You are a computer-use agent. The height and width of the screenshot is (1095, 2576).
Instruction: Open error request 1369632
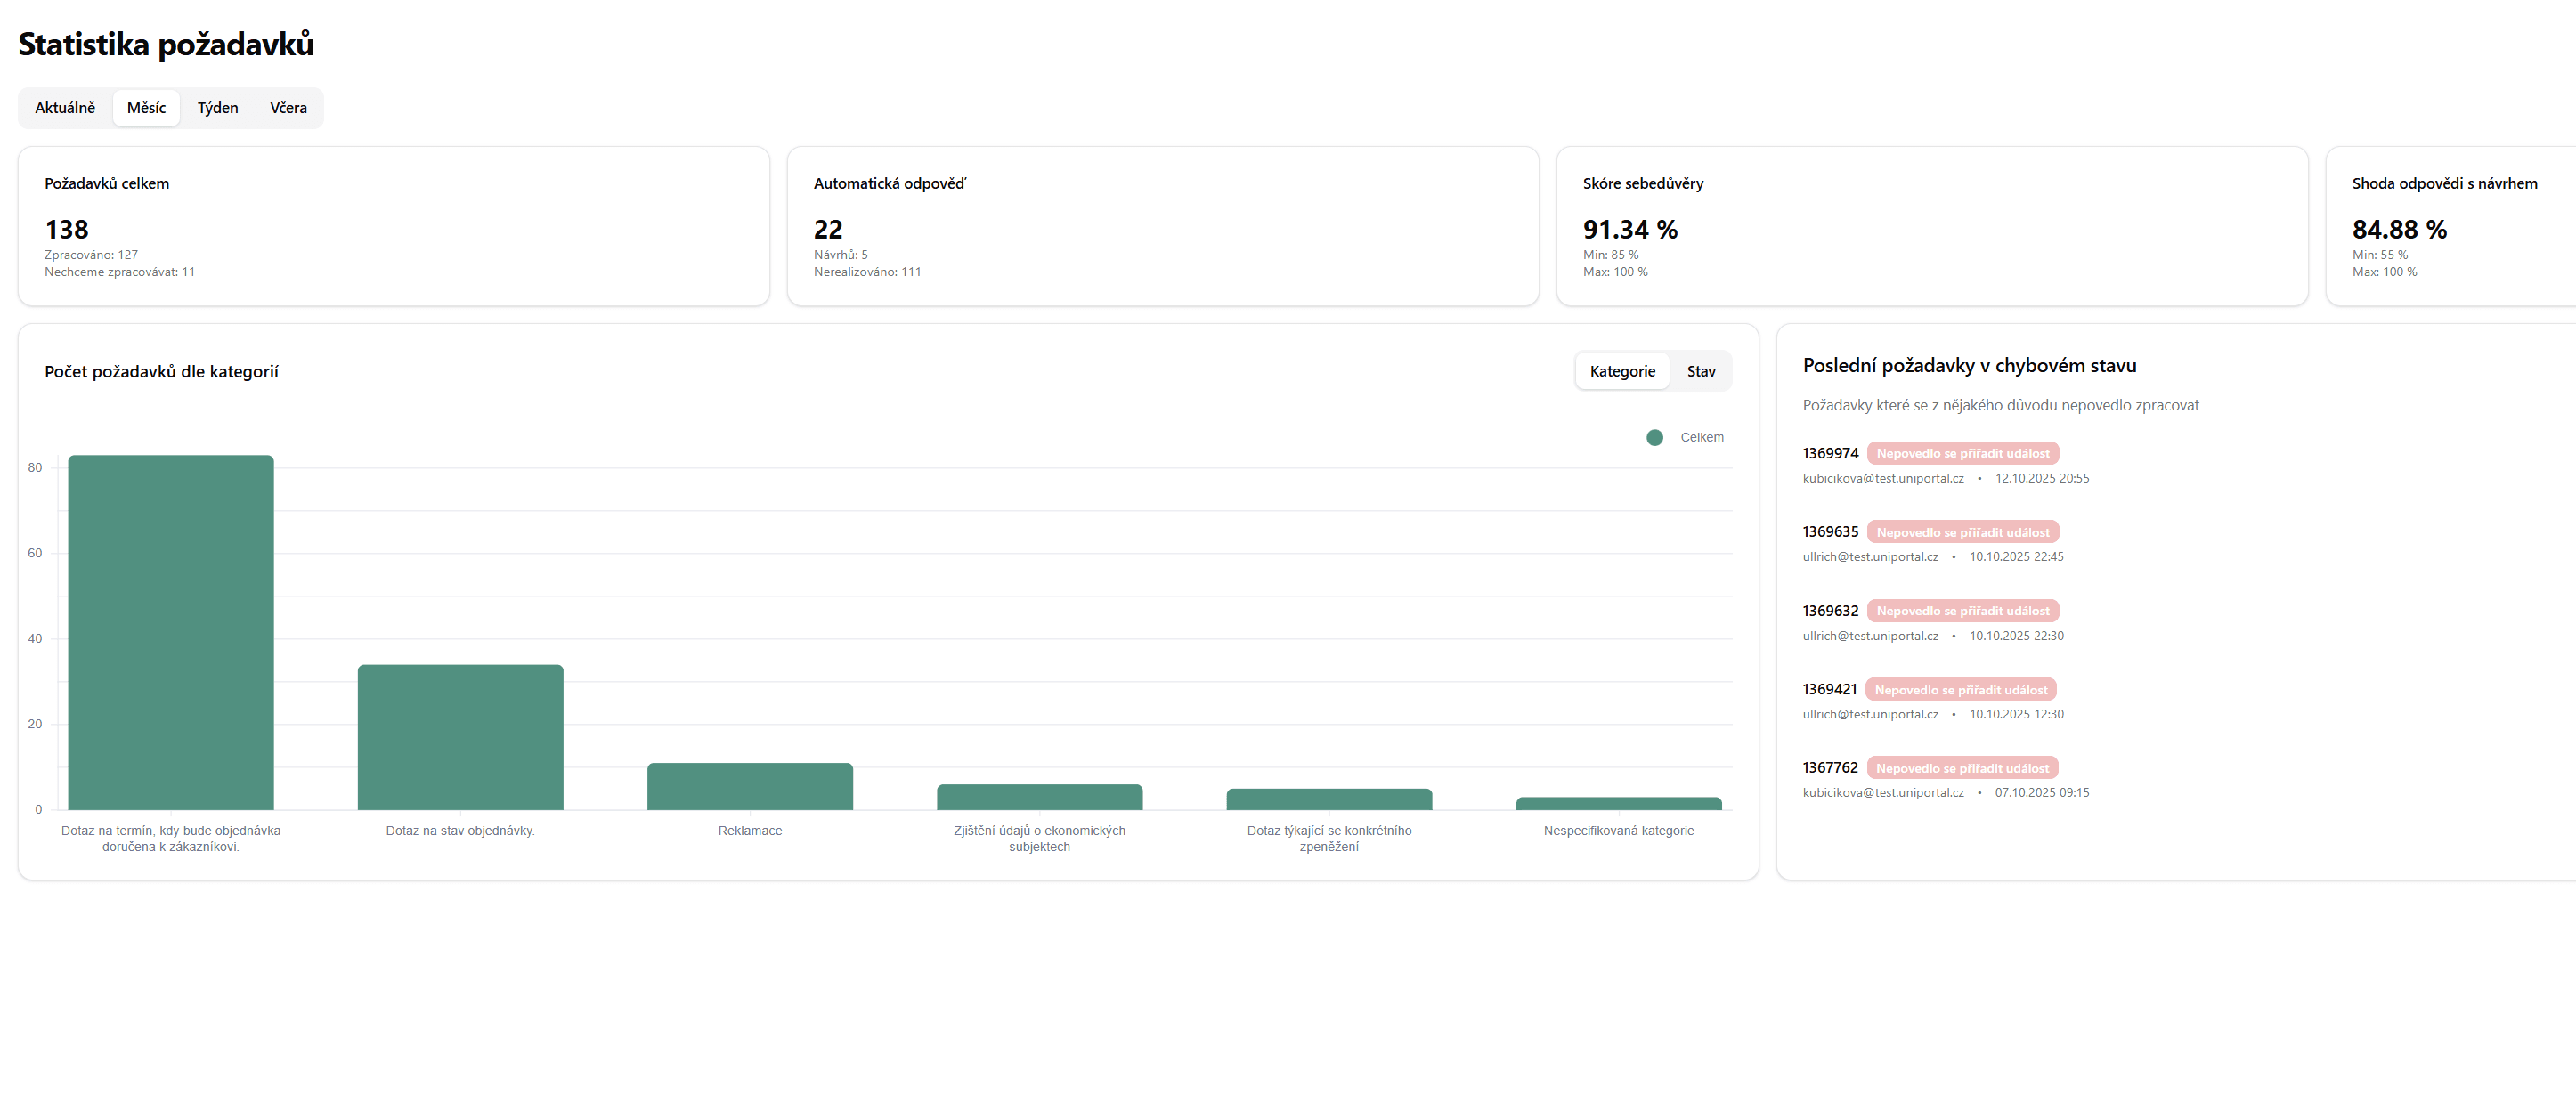pyautogui.click(x=1829, y=611)
